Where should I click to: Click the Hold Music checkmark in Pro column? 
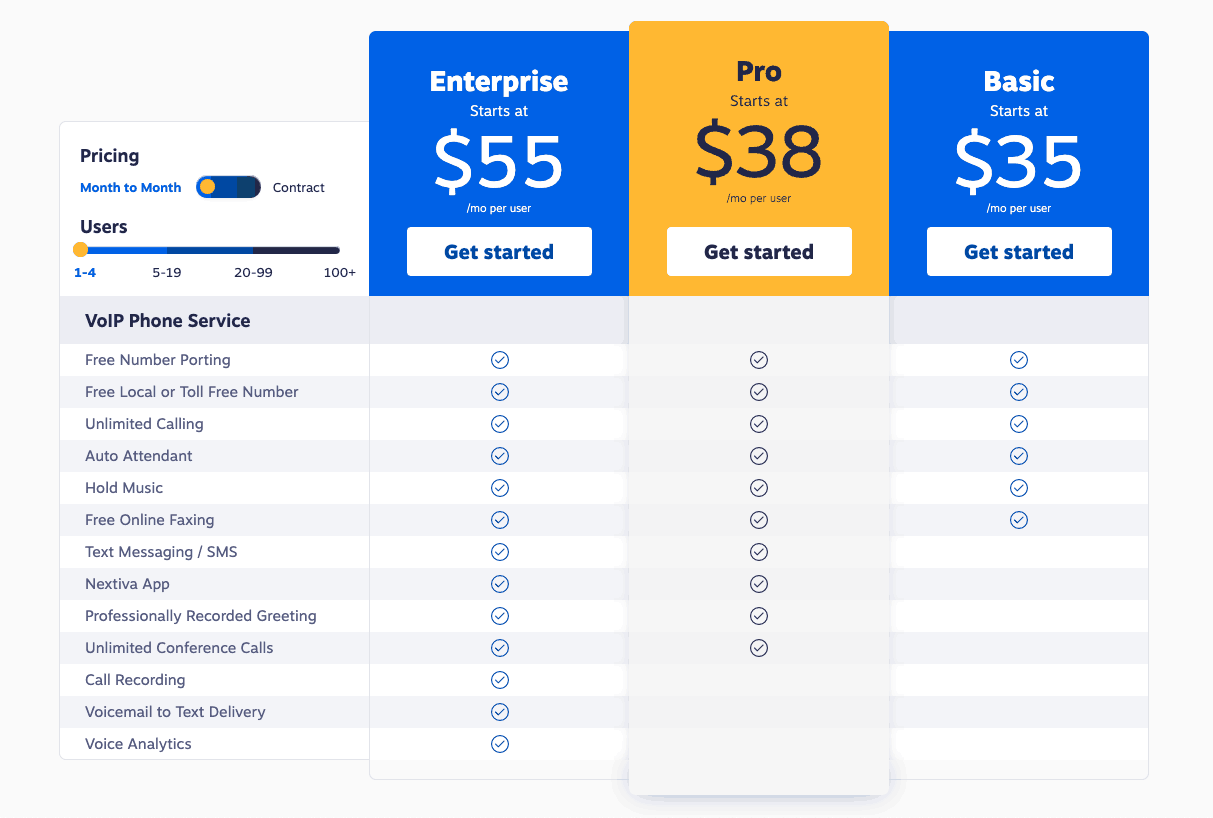coord(758,487)
